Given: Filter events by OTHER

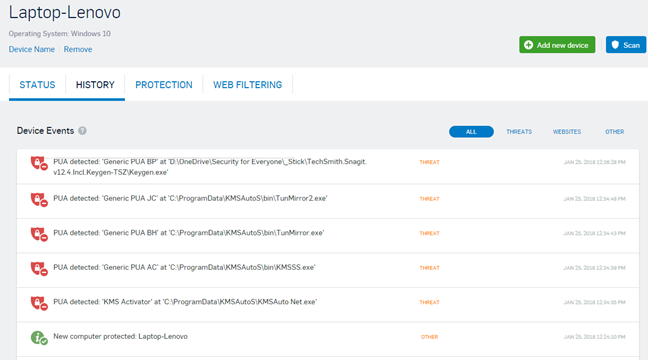Looking at the screenshot, I should pos(615,131).
